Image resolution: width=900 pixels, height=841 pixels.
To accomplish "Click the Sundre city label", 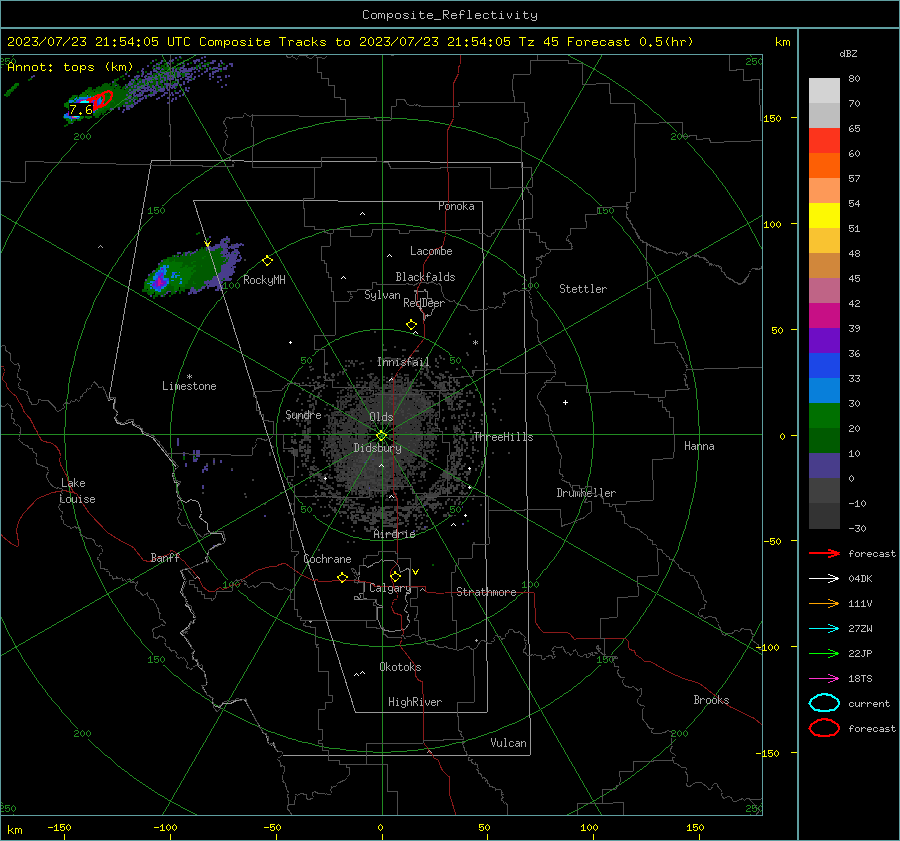I will tap(303, 414).
